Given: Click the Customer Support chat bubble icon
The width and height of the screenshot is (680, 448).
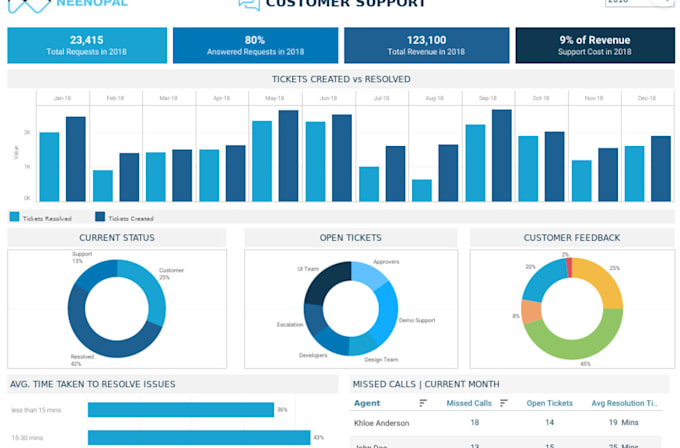Looking at the screenshot, I should pyautogui.click(x=249, y=5).
